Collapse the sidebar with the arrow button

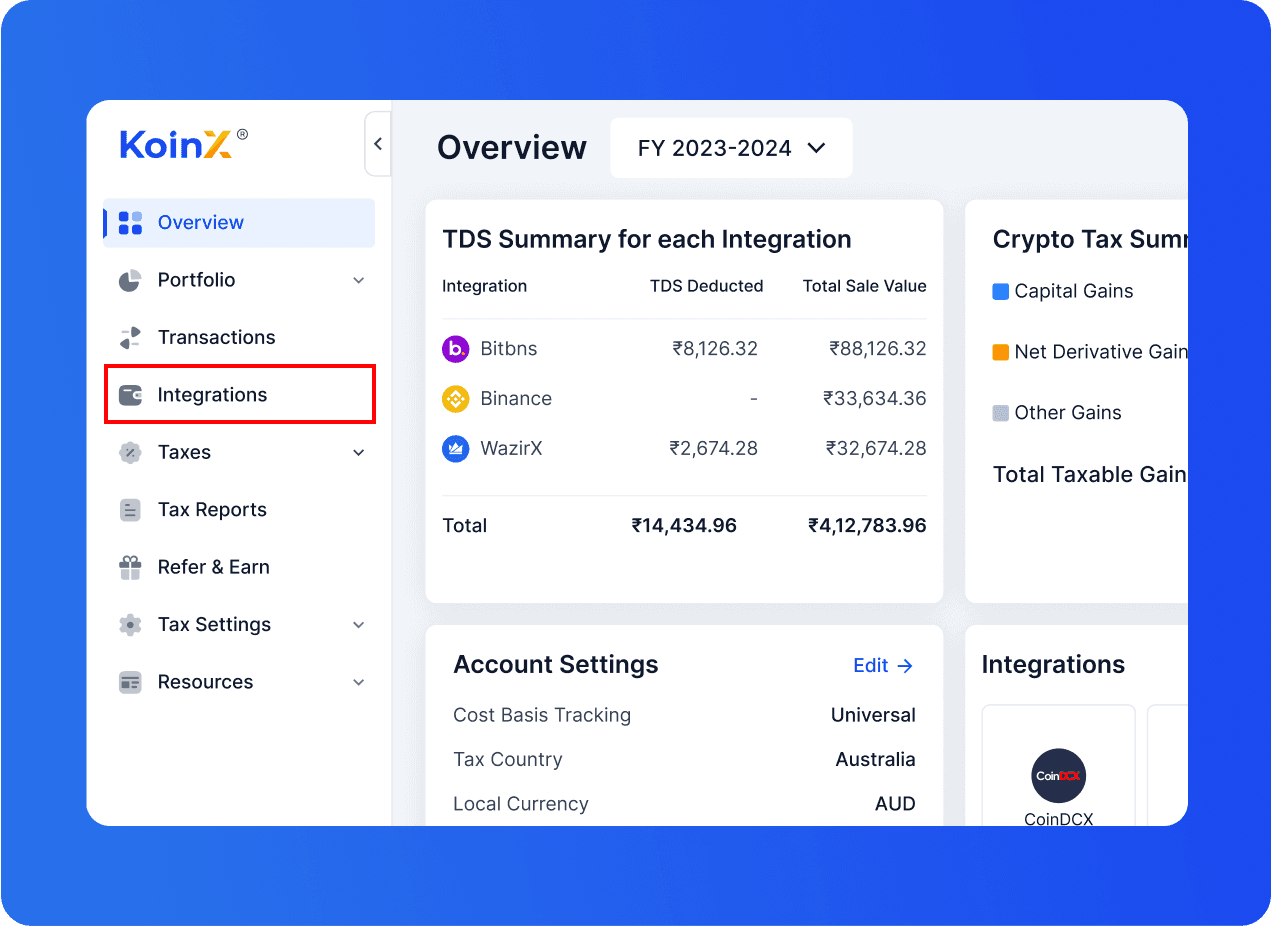tap(378, 144)
